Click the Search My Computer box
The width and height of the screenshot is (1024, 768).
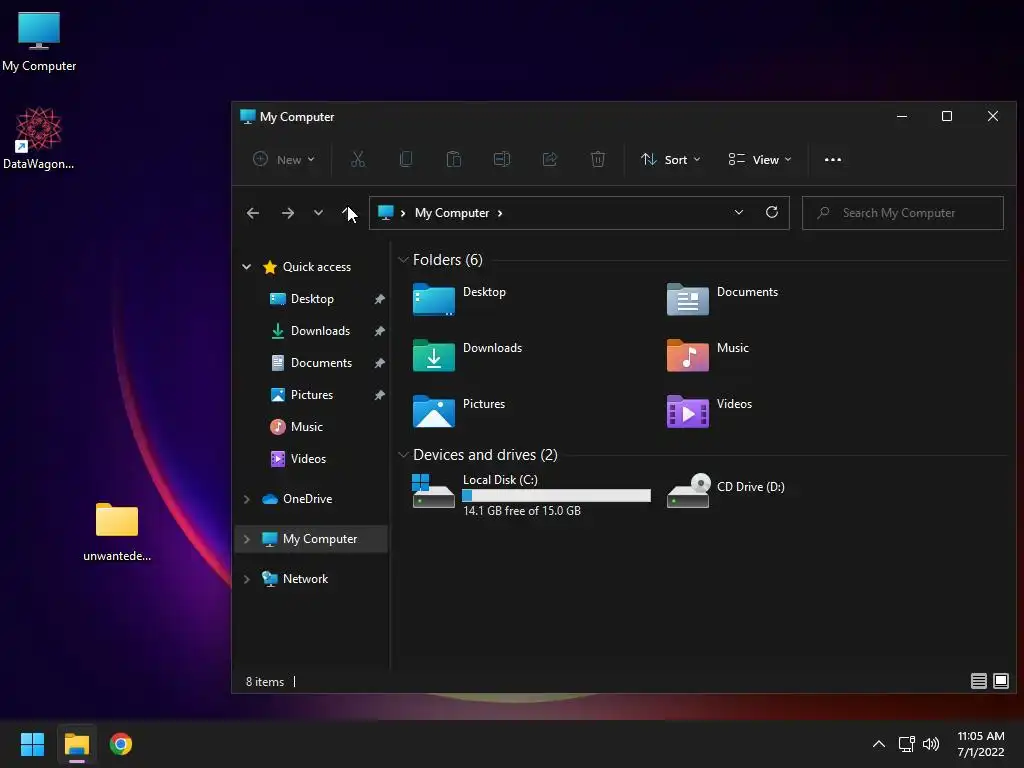click(903, 213)
